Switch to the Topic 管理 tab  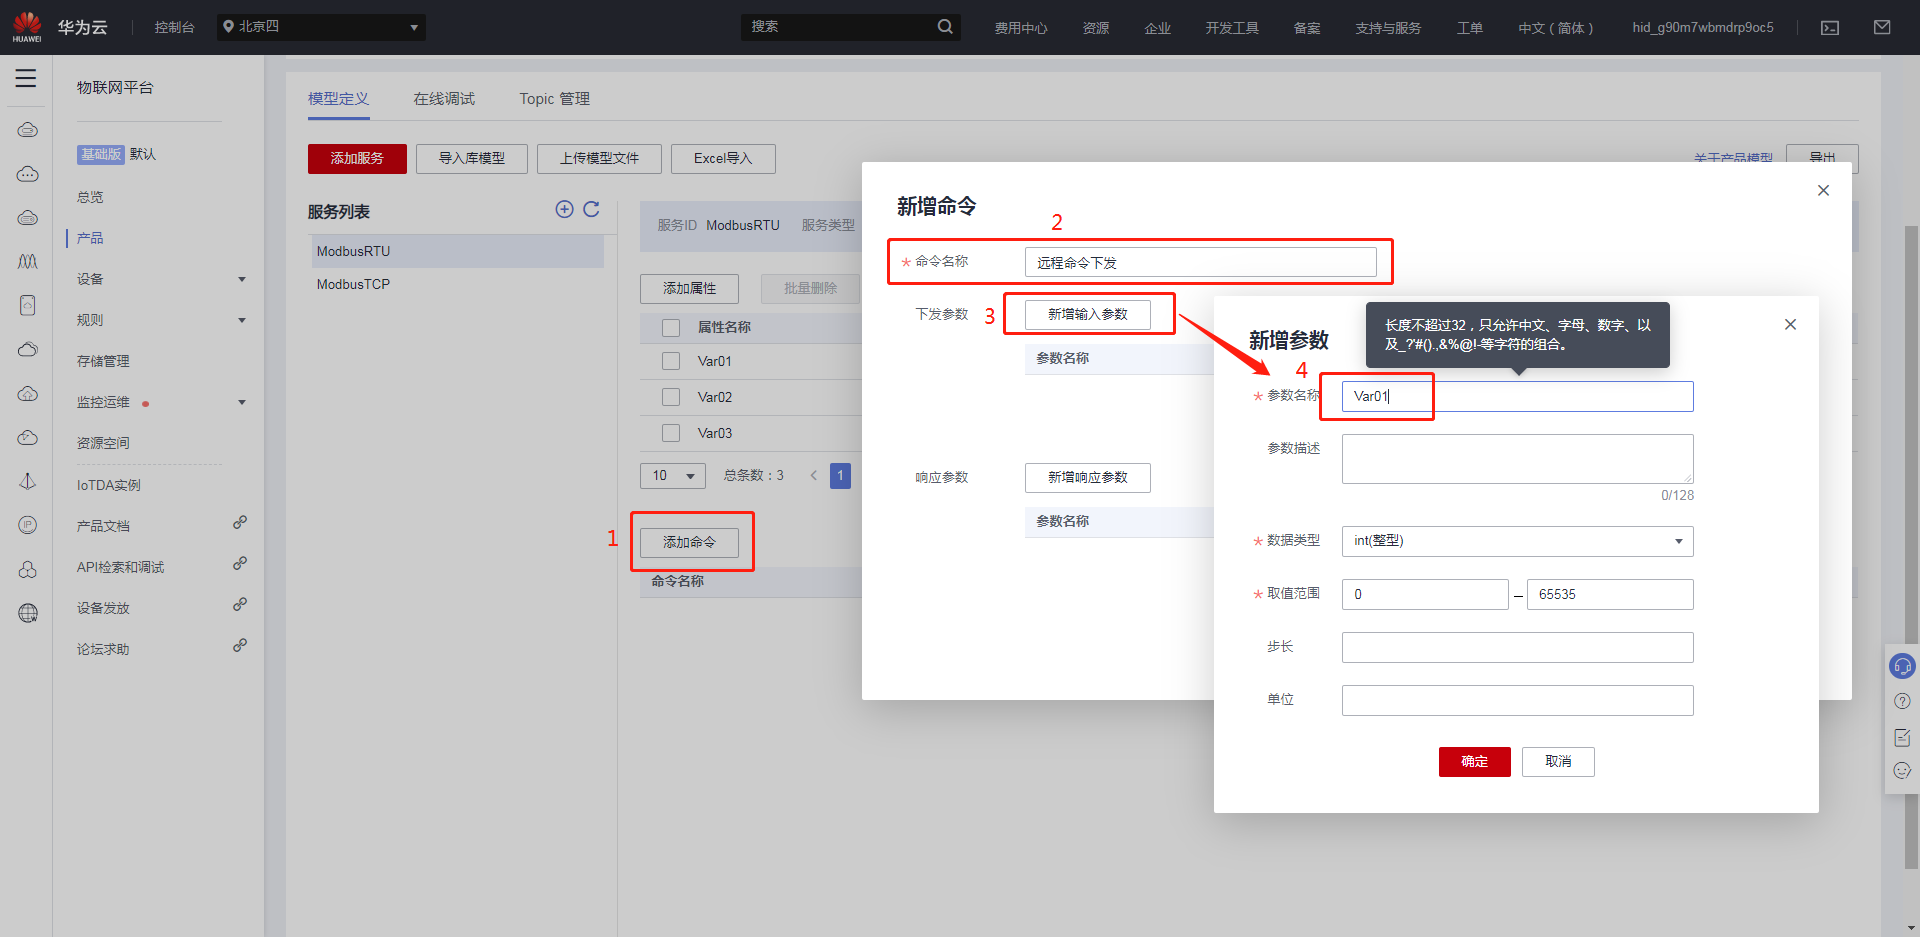(554, 99)
